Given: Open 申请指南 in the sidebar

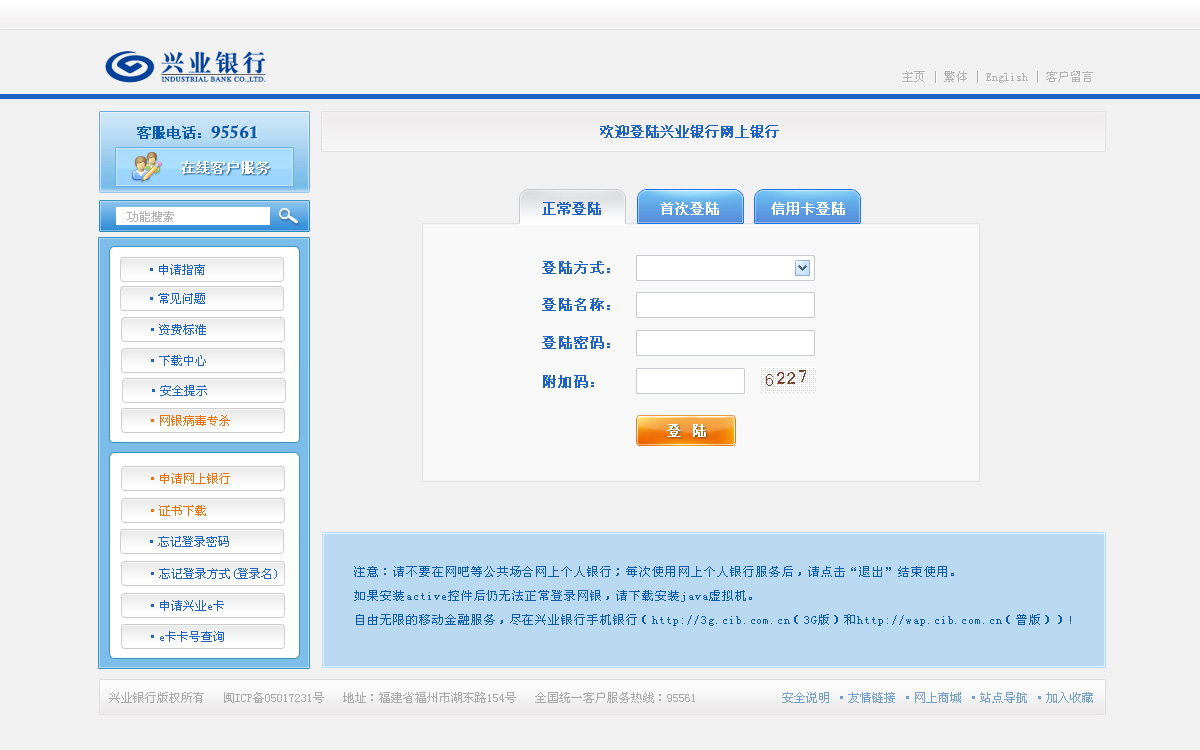Looking at the screenshot, I should click(202, 270).
